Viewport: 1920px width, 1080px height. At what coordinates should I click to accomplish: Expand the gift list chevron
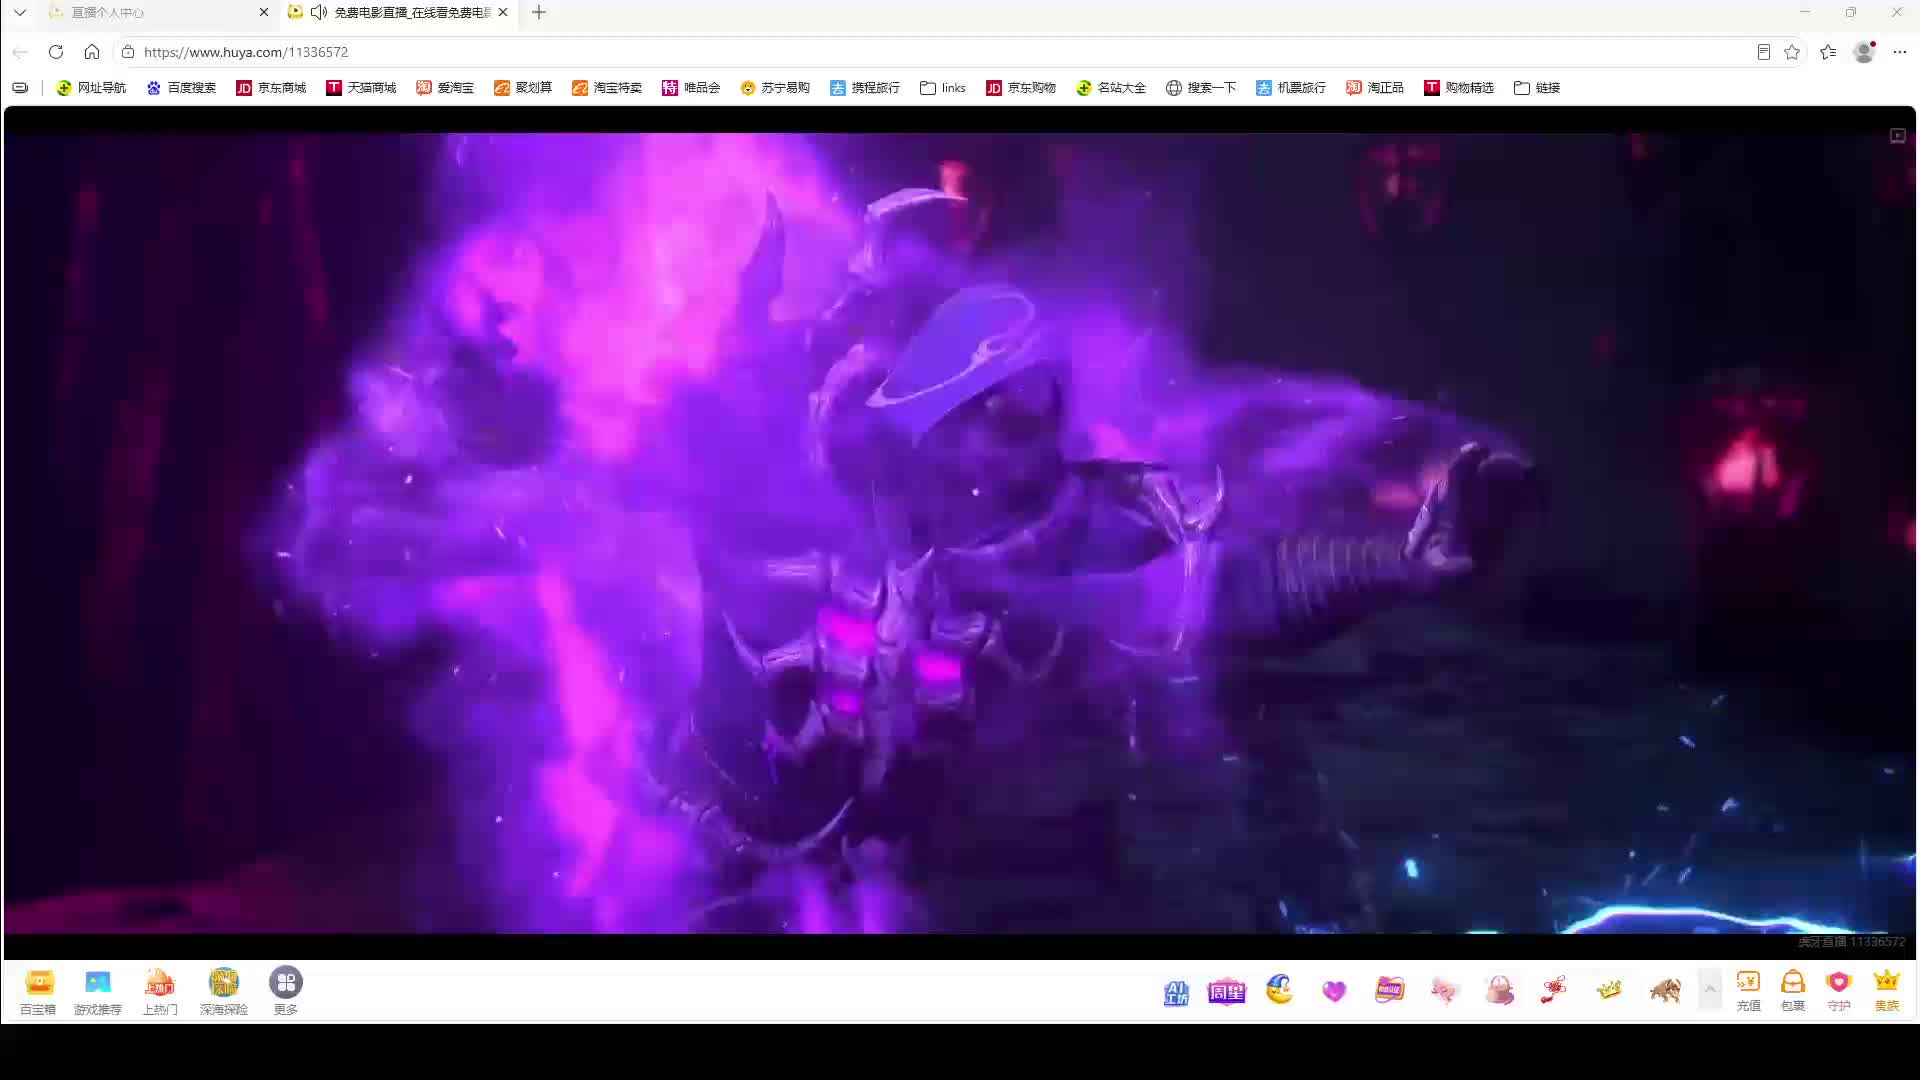pos(1710,990)
